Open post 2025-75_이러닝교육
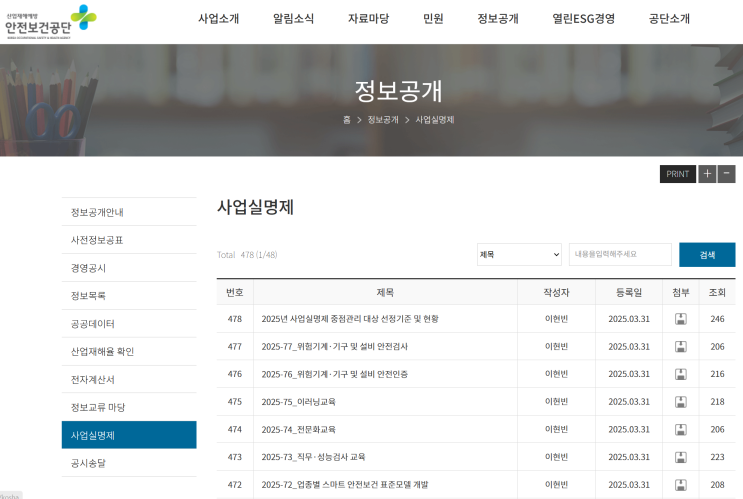 coord(299,402)
